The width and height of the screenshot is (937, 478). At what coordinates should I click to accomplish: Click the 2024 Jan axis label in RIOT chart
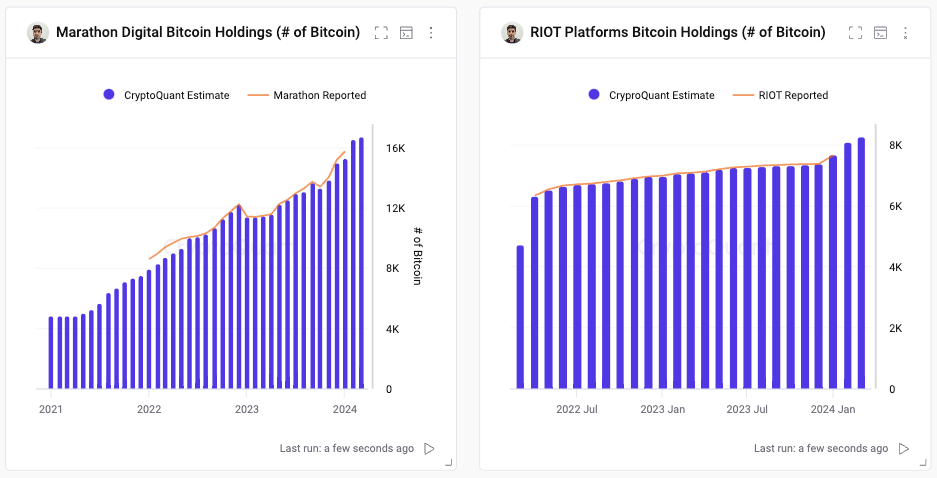click(x=833, y=409)
